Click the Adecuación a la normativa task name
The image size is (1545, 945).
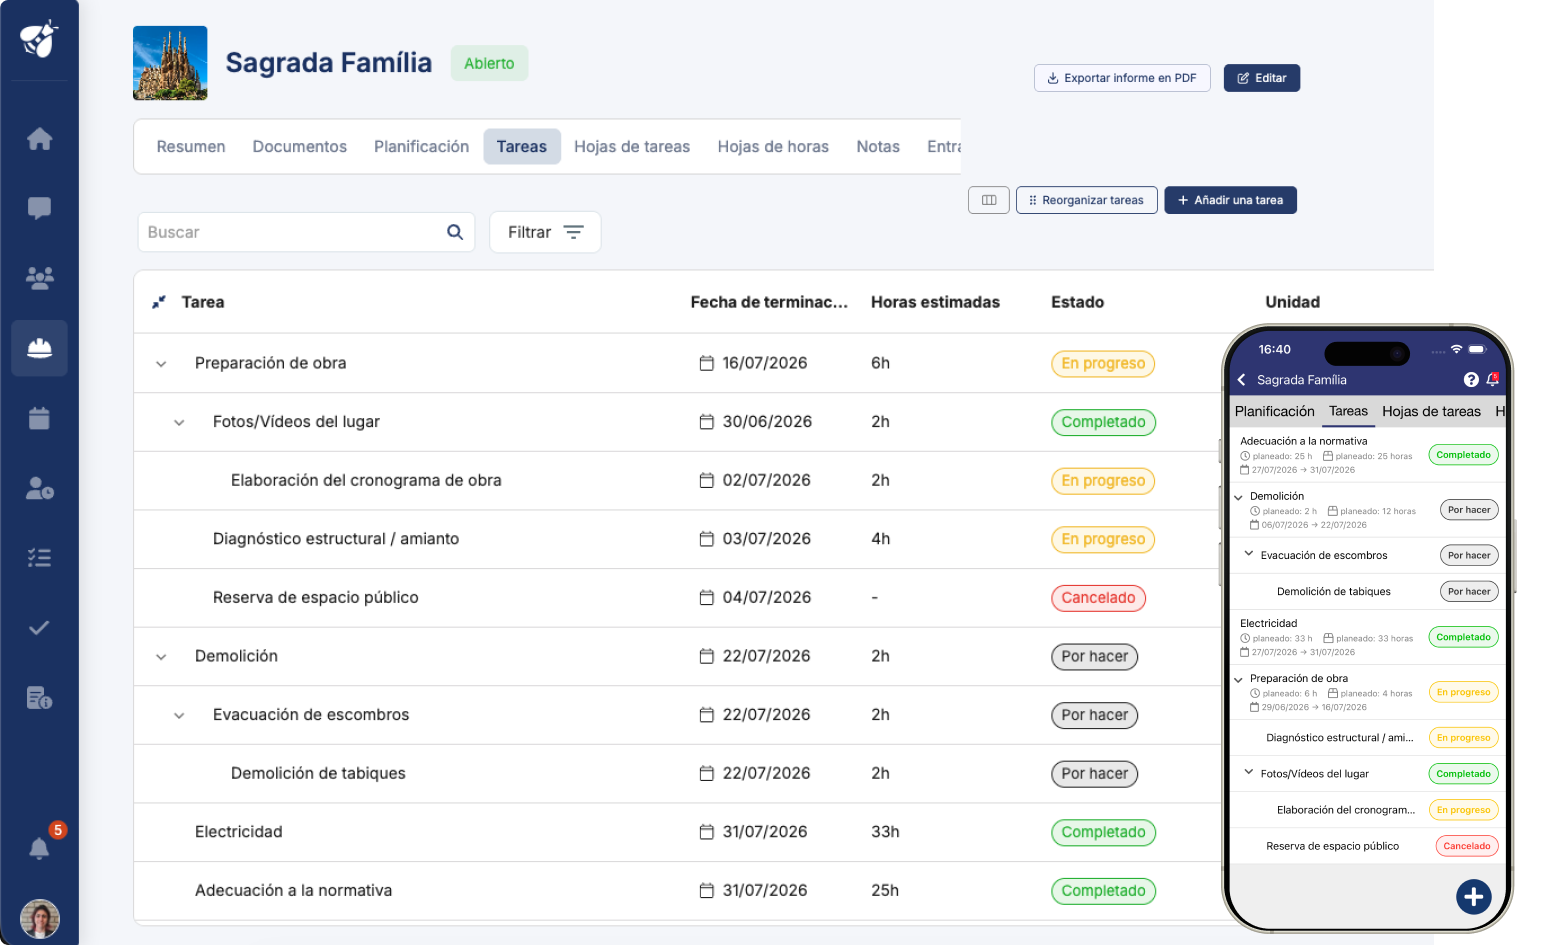tap(293, 891)
